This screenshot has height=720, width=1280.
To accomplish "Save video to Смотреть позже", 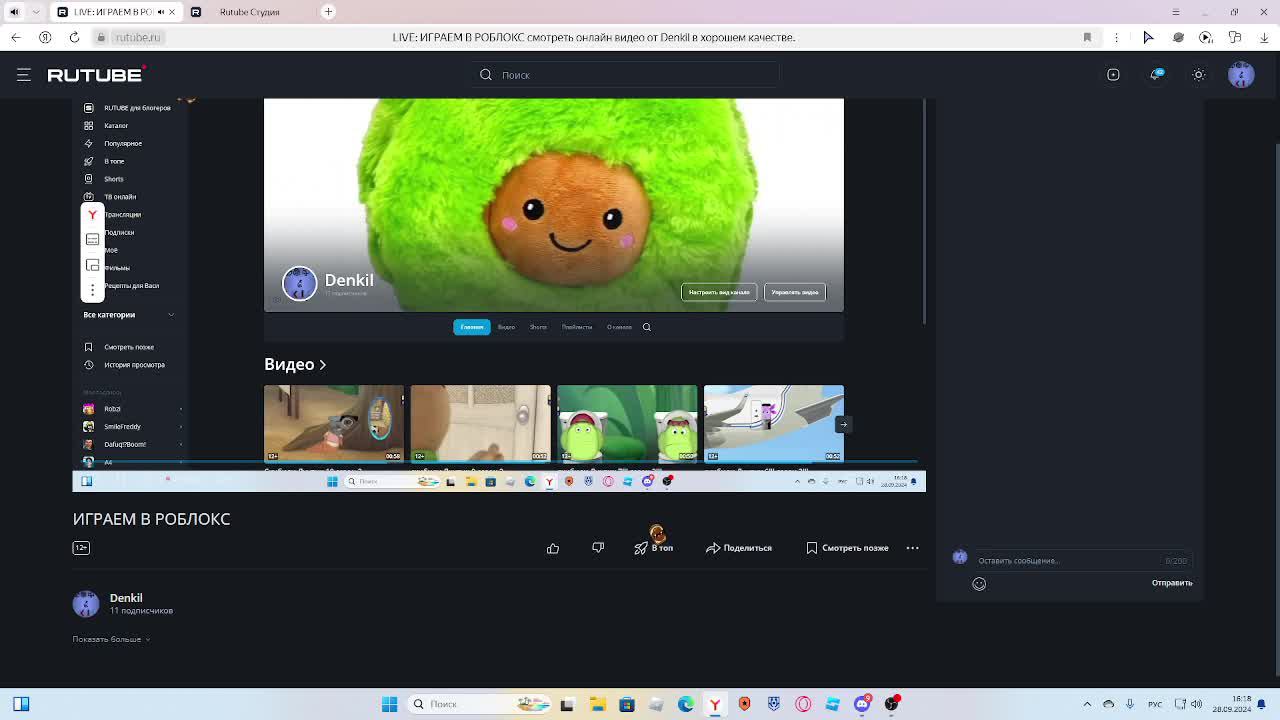I will coord(847,548).
